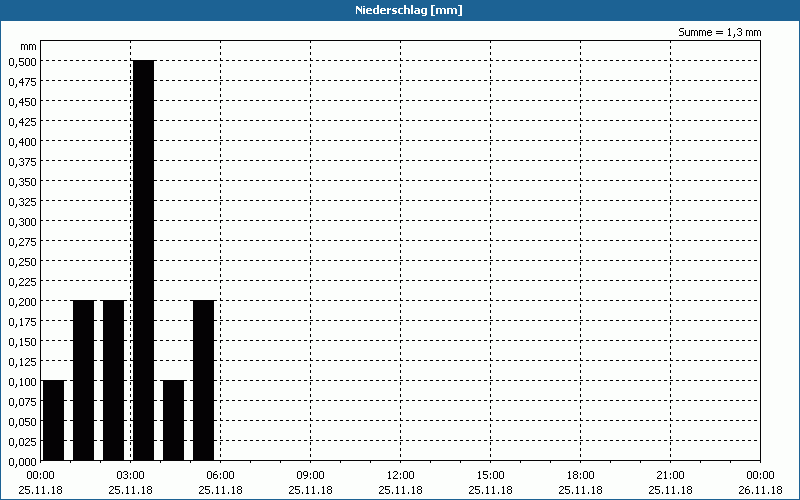This screenshot has height=500, width=800.
Task: Click the 0,250 y-axis label
Action: [x=22, y=261]
